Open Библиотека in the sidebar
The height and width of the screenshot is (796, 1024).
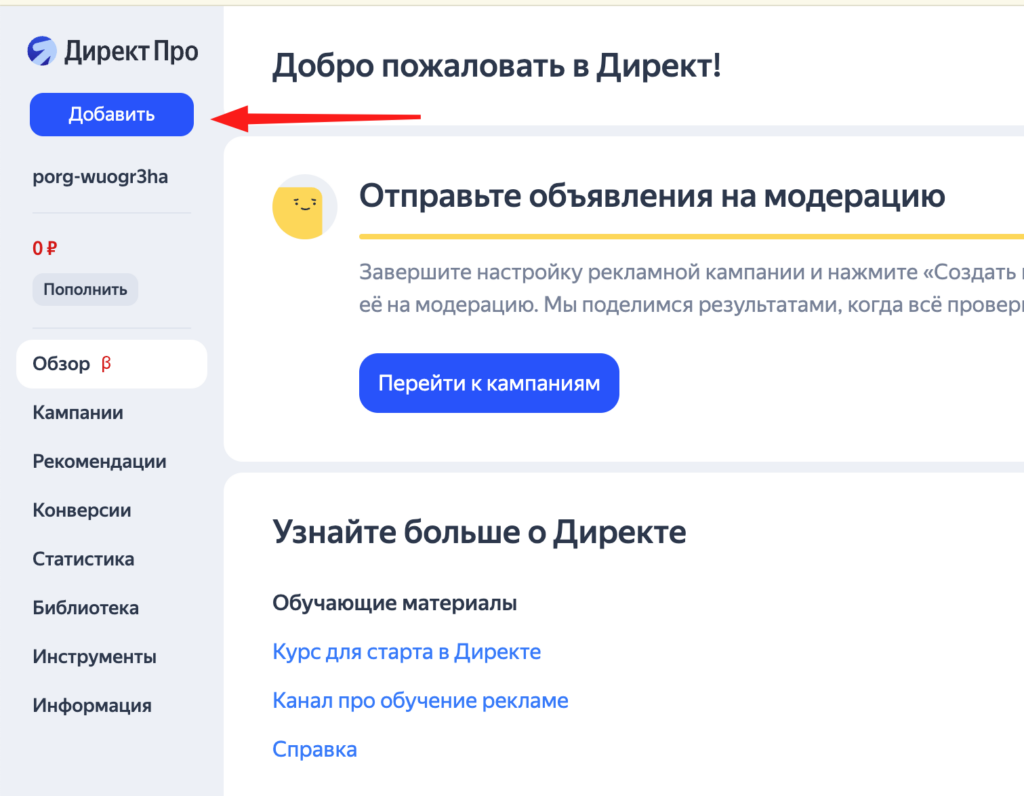(86, 608)
